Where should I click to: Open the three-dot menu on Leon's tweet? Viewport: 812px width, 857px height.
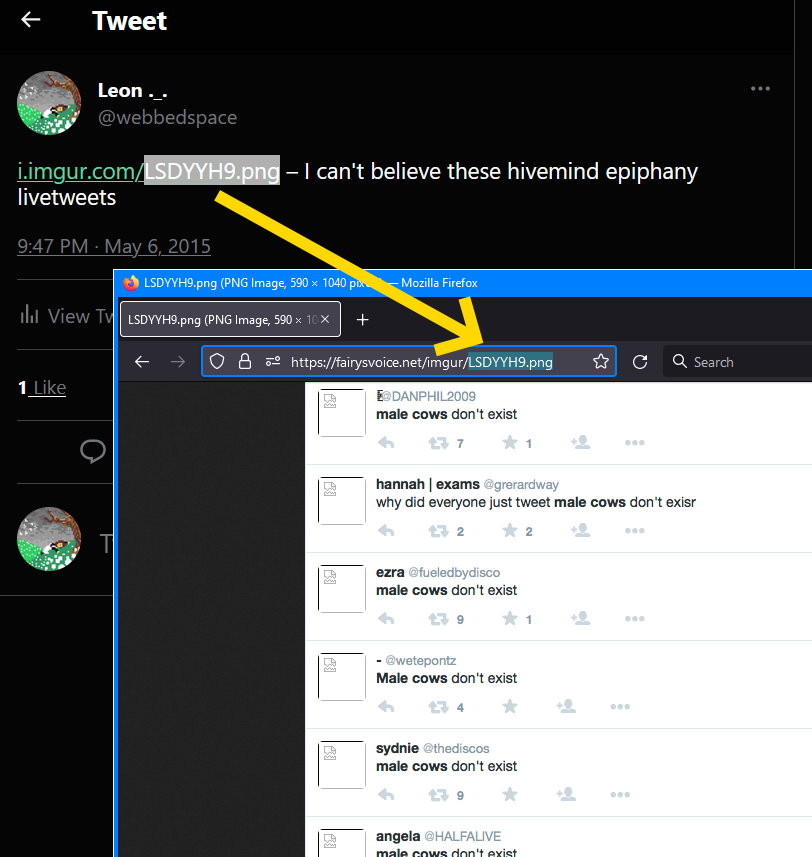point(760,89)
